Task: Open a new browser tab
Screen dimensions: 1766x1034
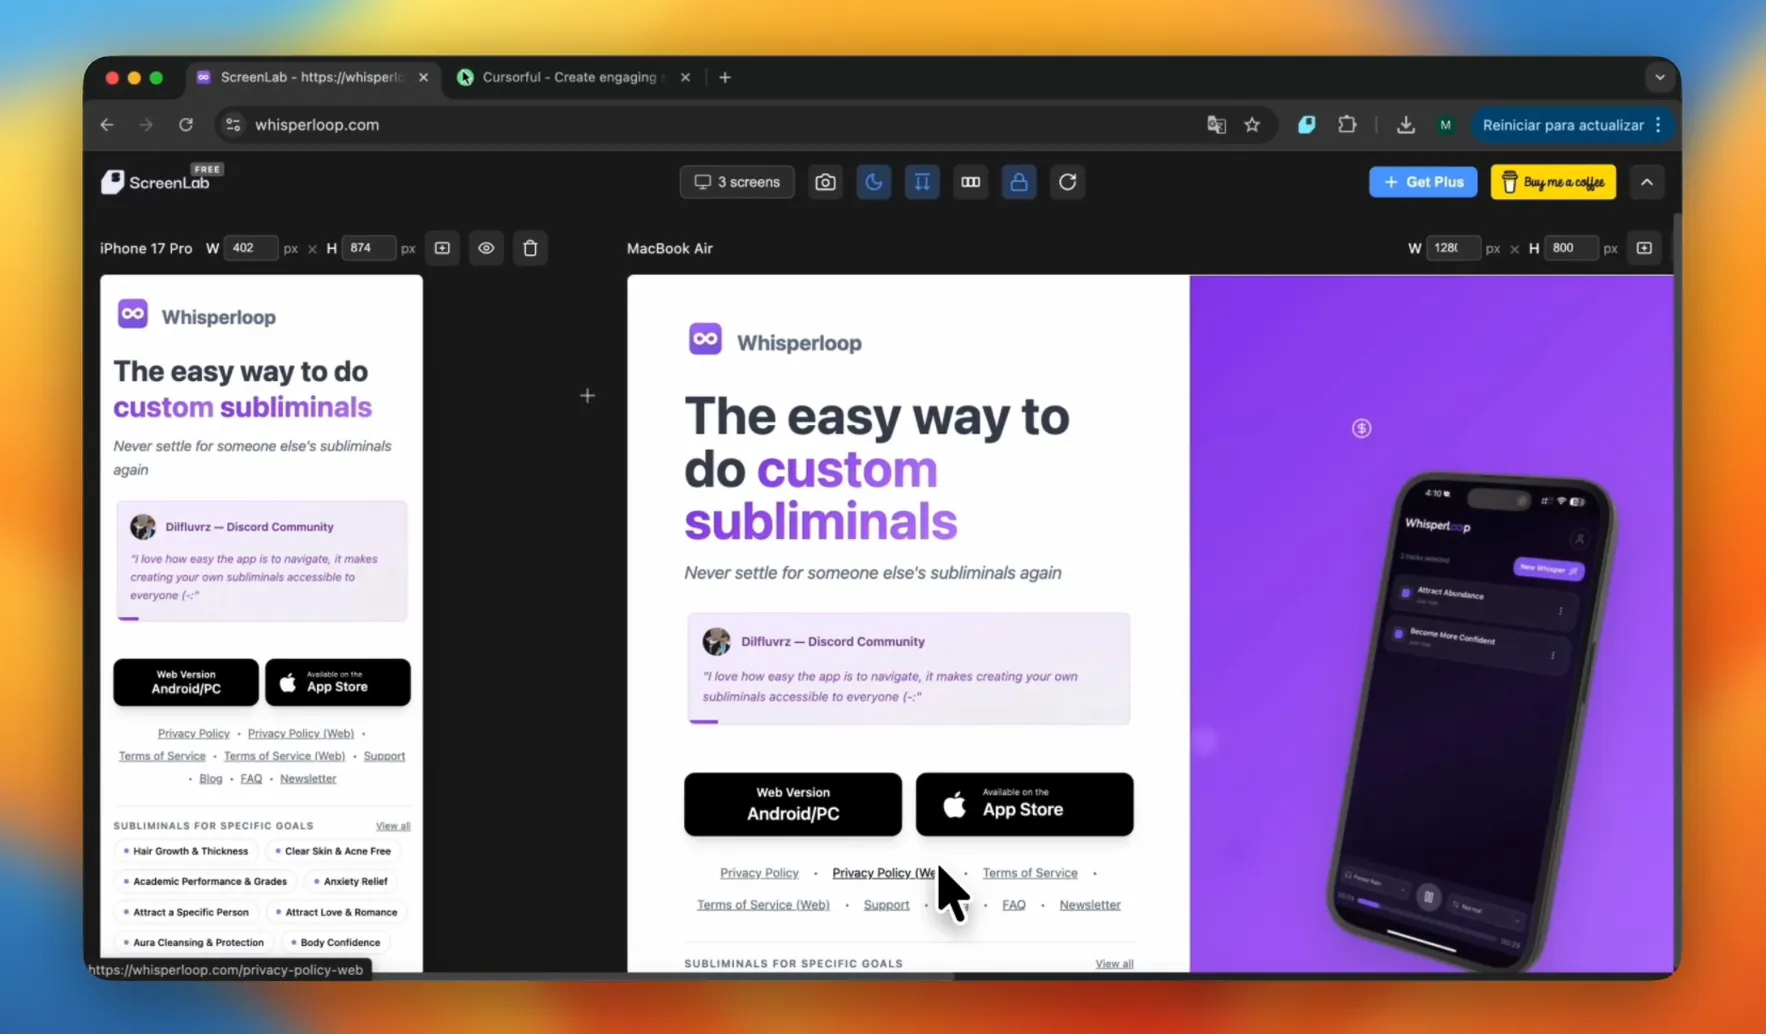Action: point(725,77)
